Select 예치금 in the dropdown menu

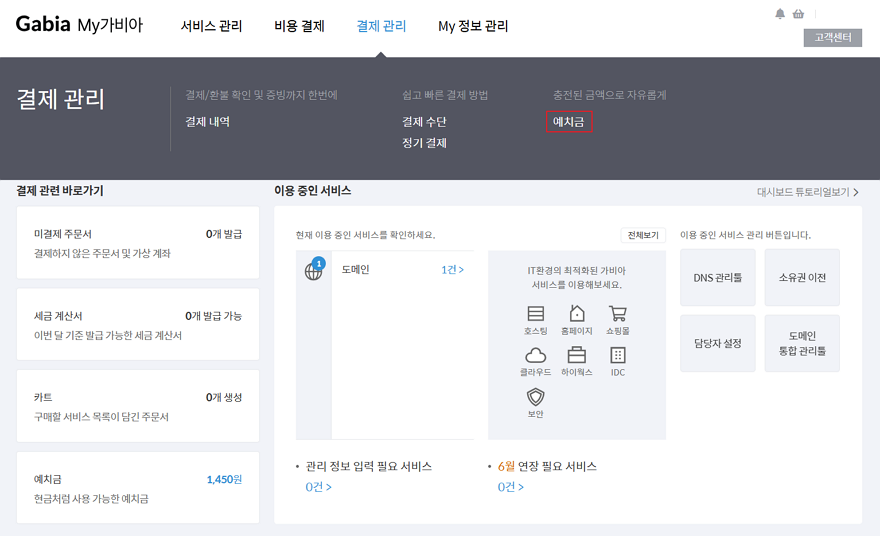569,122
